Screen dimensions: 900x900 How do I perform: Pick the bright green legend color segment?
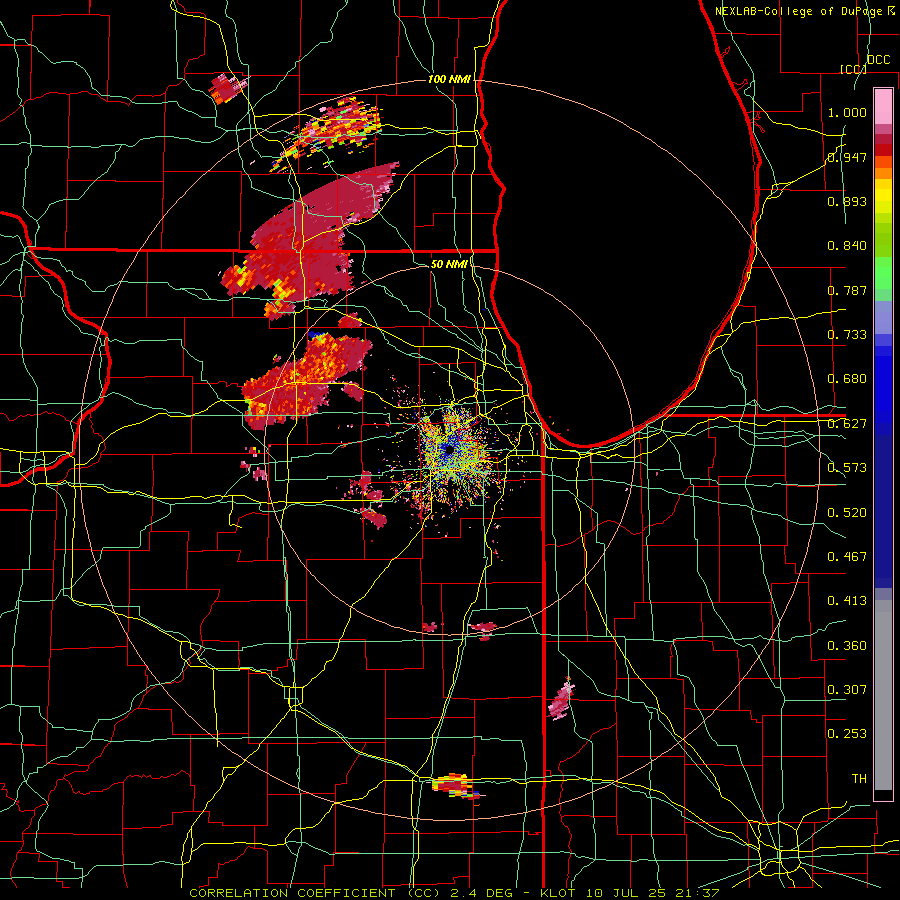pos(883,274)
